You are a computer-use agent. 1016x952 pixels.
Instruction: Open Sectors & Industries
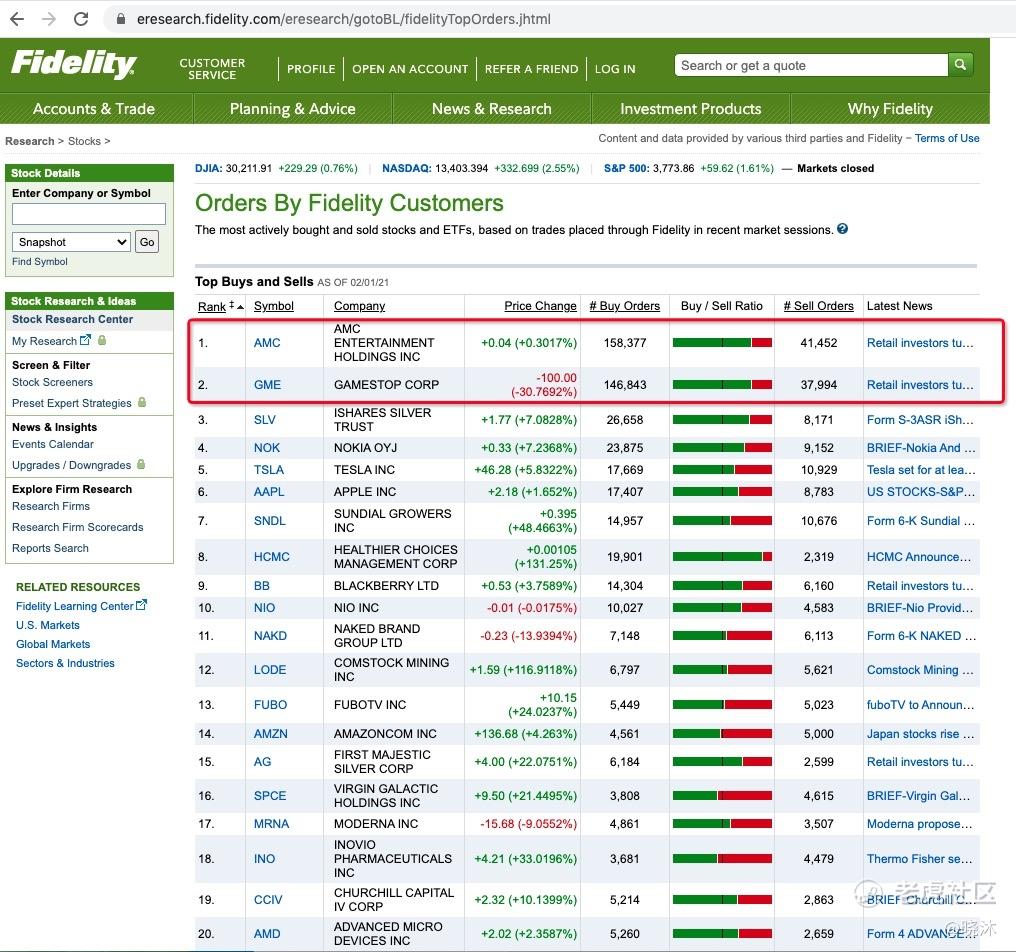point(65,664)
